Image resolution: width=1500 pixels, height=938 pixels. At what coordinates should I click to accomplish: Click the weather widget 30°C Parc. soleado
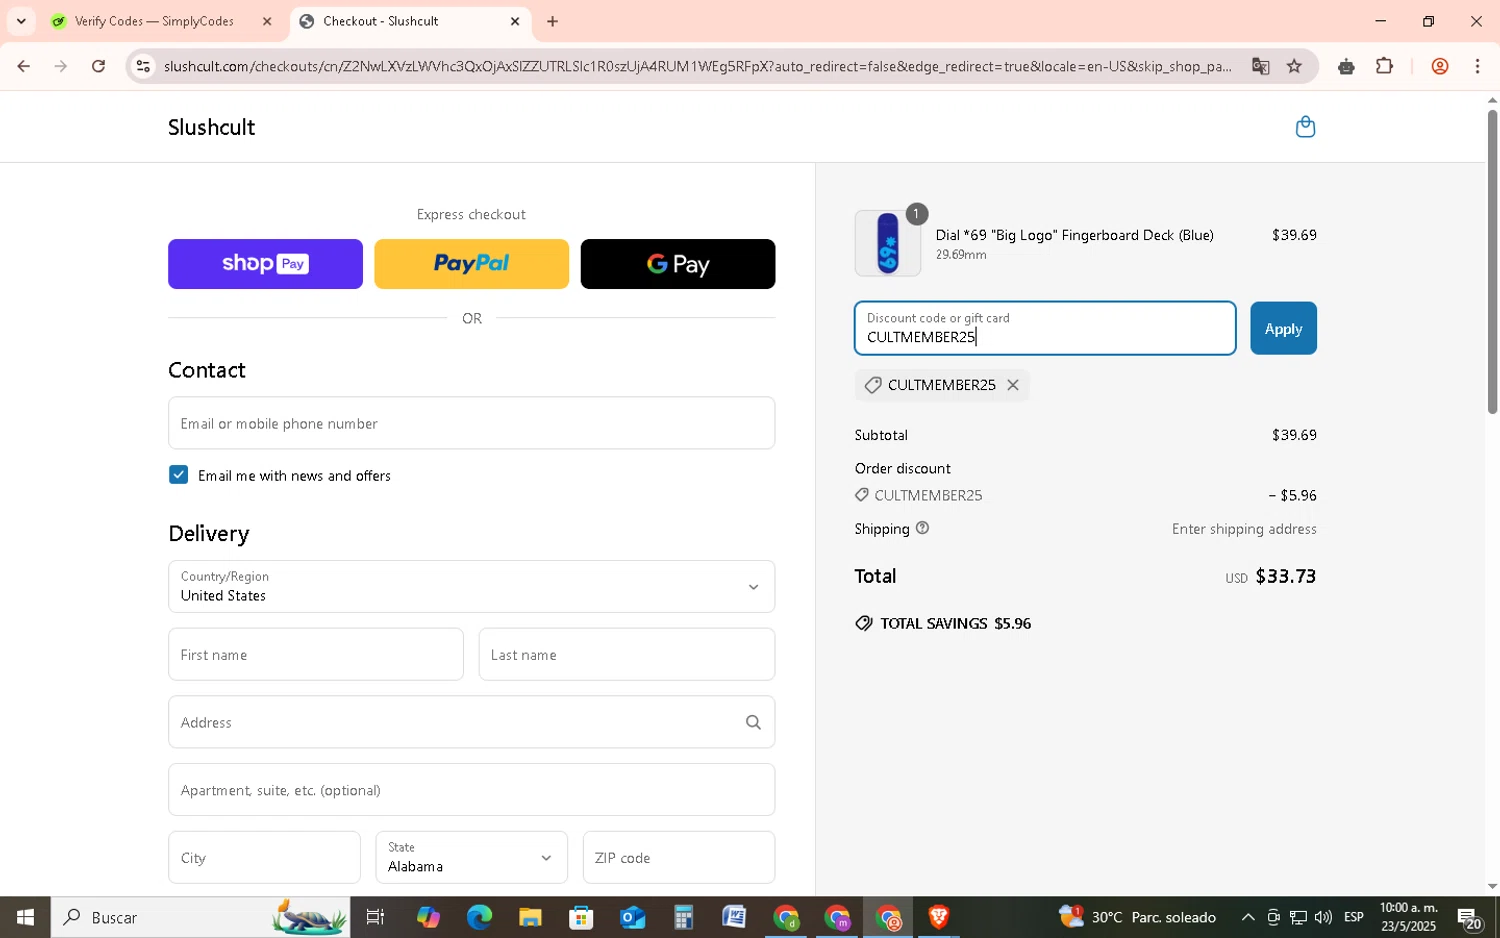[1138, 917]
